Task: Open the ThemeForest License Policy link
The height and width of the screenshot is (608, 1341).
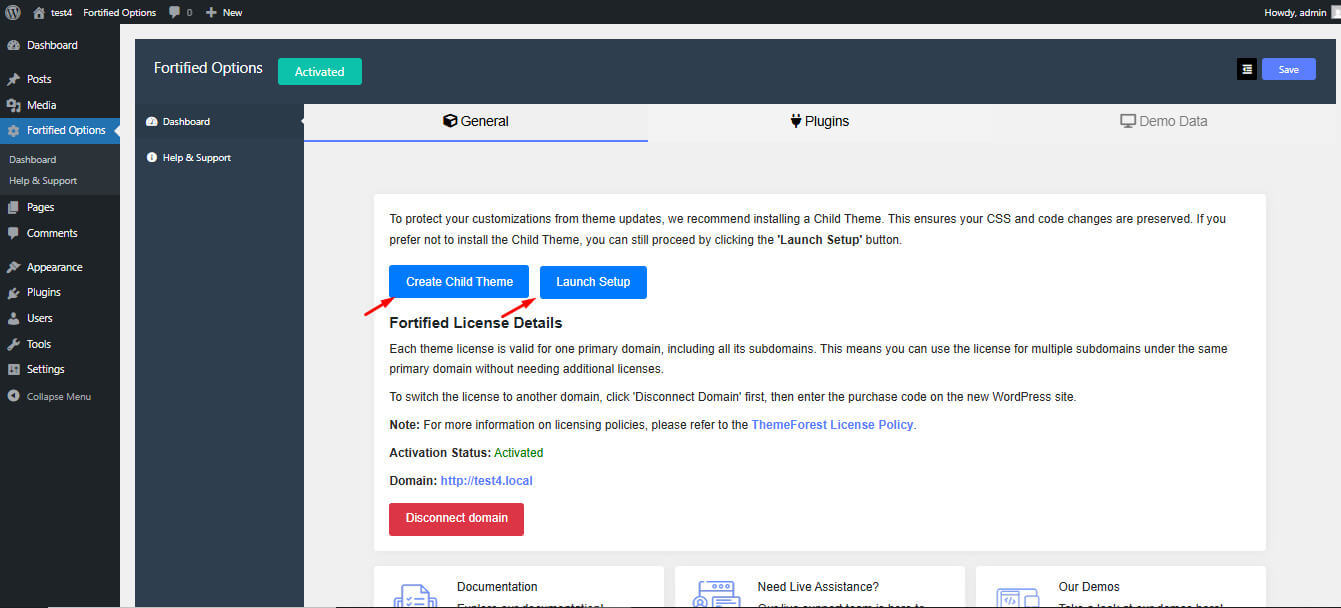Action: [832, 425]
